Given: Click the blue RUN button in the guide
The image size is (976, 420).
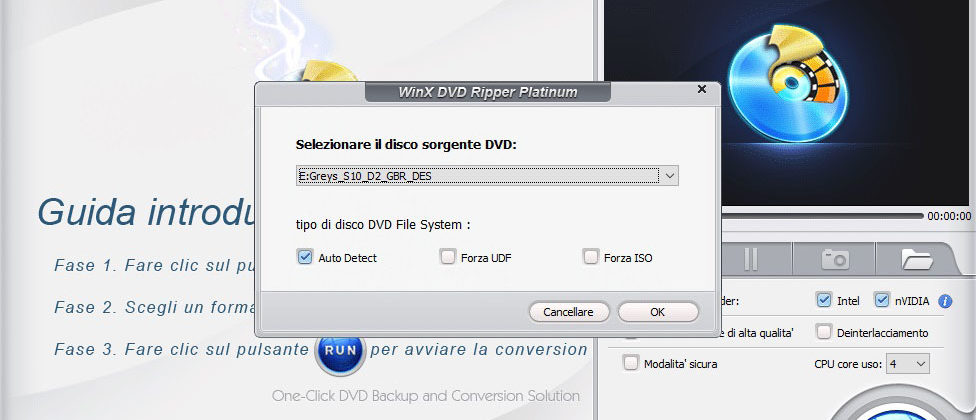Looking at the screenshot, I should [340, 350].
